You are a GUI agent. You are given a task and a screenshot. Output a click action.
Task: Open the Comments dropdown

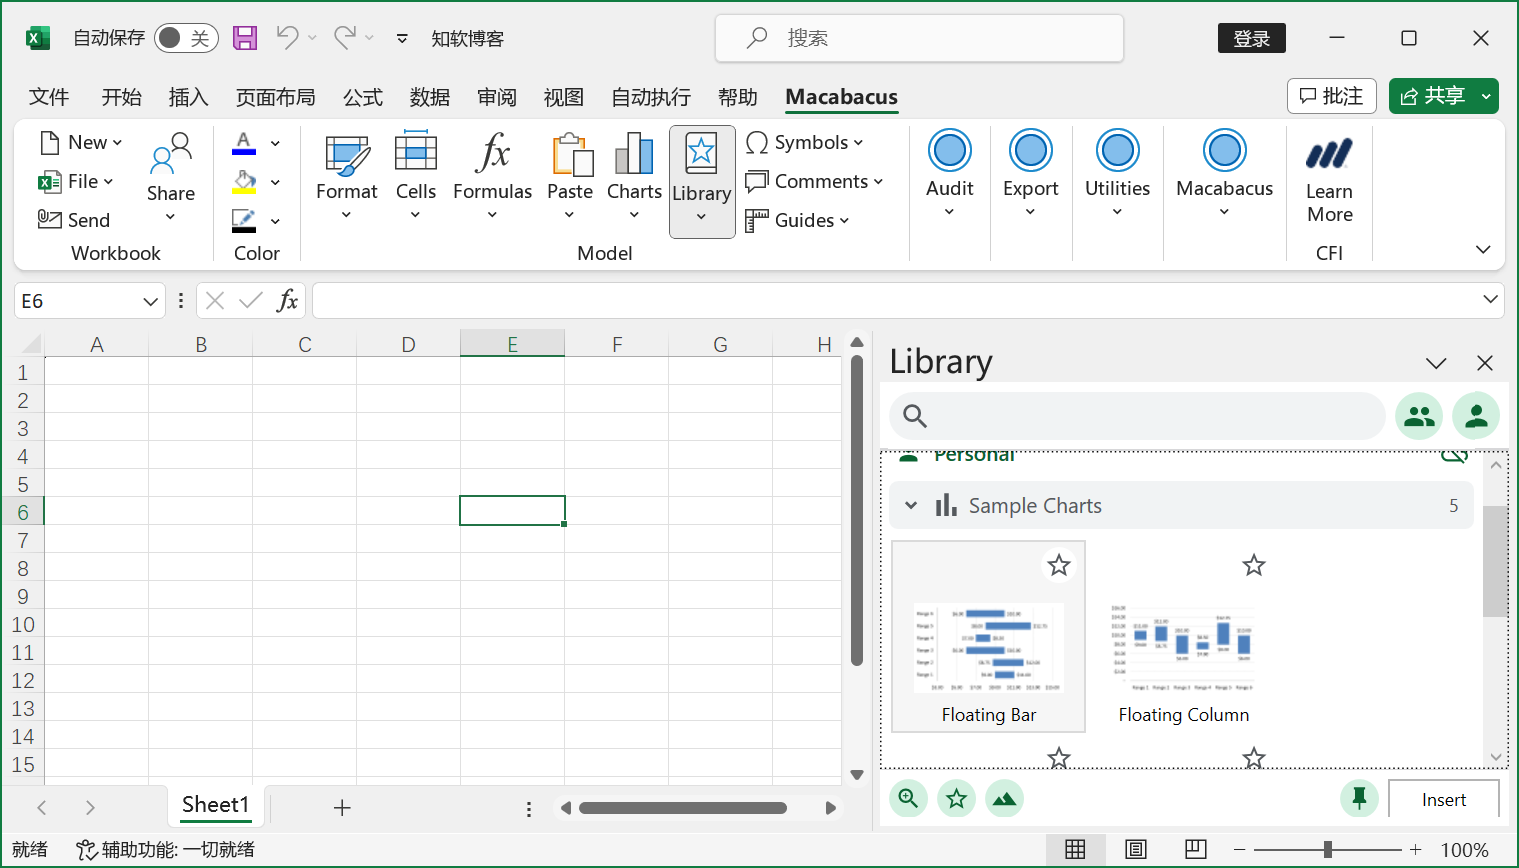coord(815,182)
